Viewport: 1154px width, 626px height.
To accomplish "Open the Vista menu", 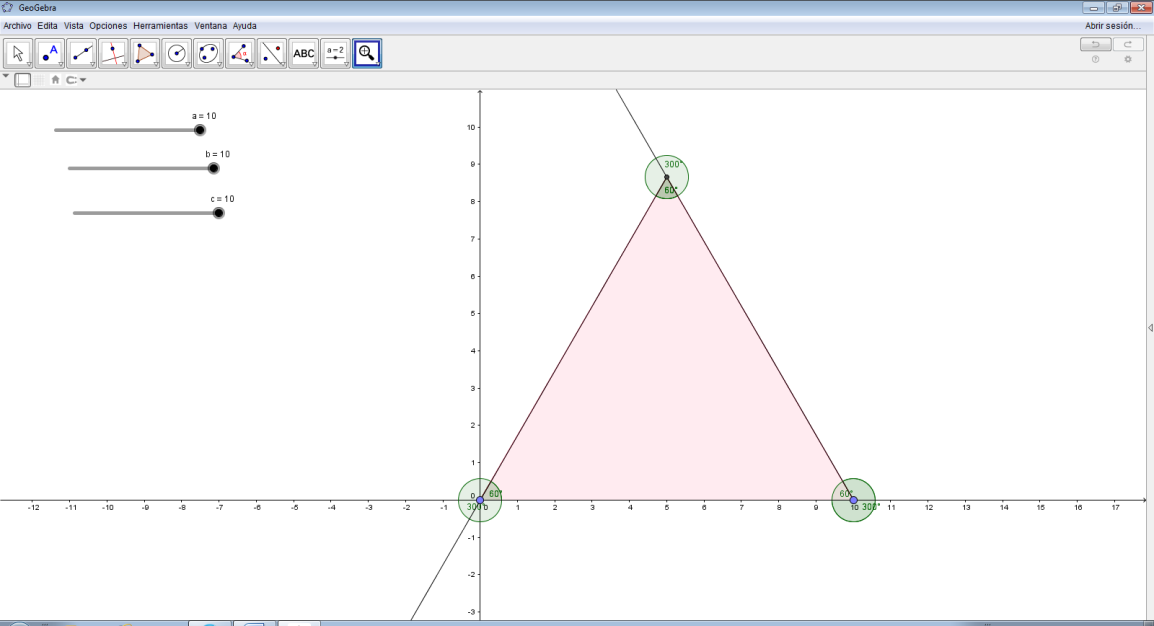I will click(x=74, y=26).
